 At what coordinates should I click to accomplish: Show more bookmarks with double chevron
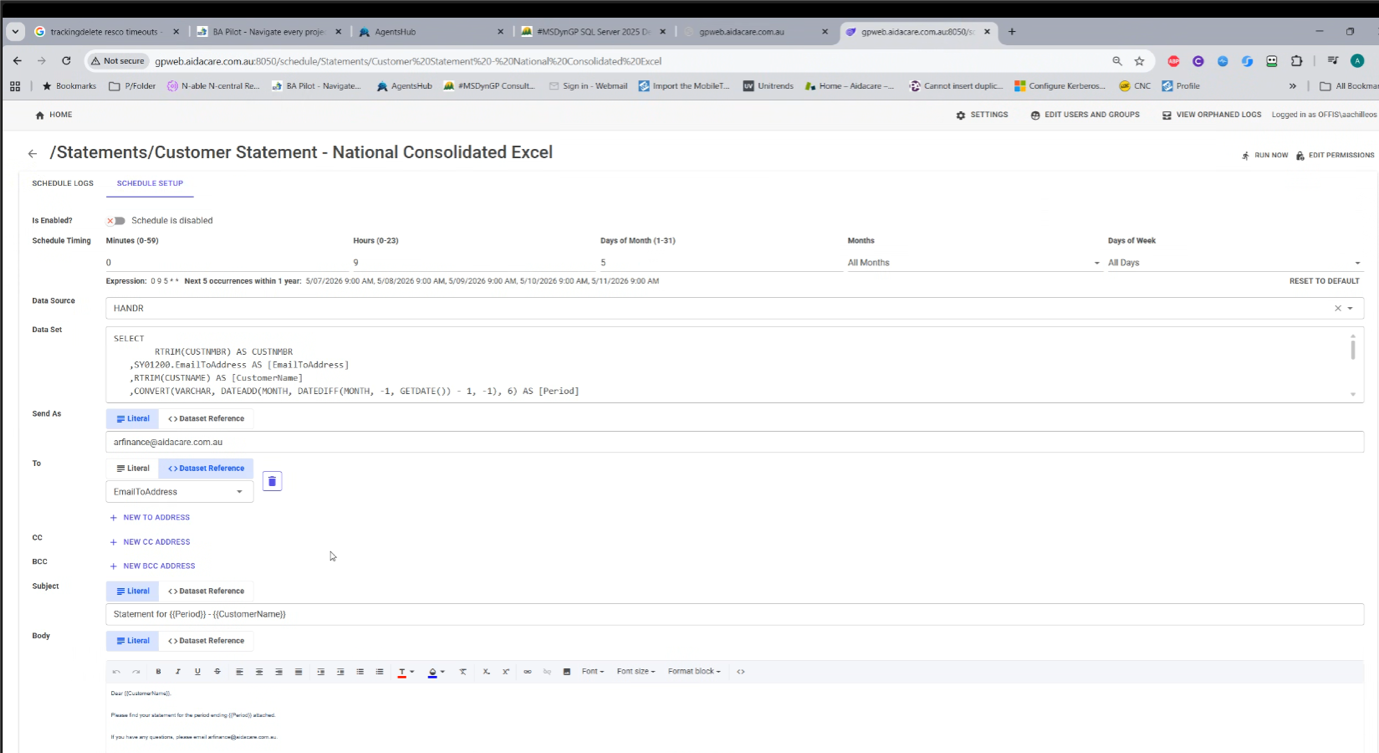1293,86
